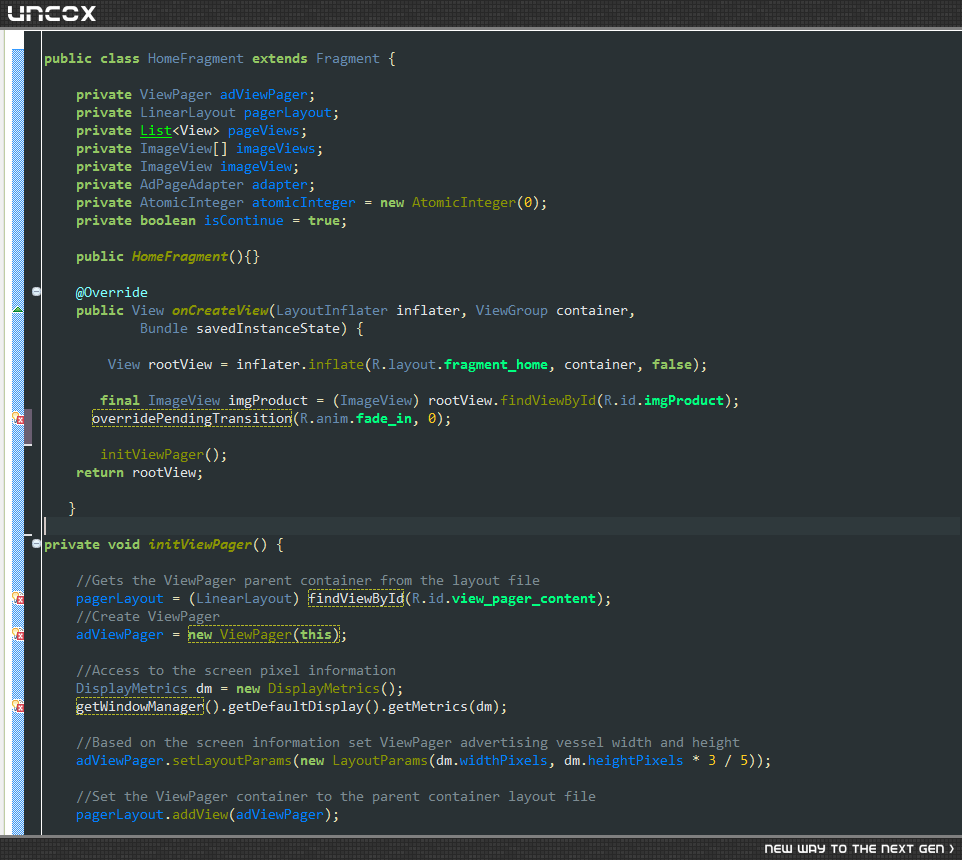This screenshot has width=962, height=860.
Task: Collapse the @Override onCreateView method fold
Action: tap(36, 291)
